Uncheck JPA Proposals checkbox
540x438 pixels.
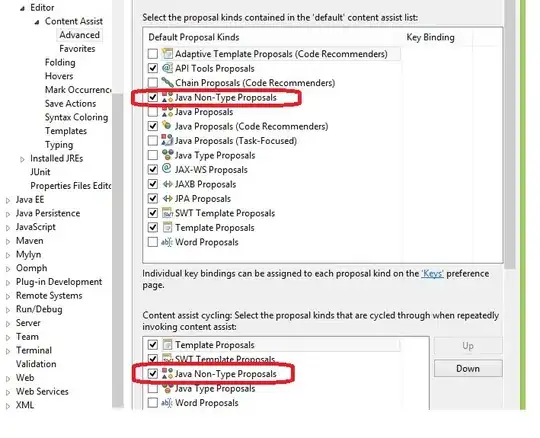pyautogui.click(x=153, y=199)
